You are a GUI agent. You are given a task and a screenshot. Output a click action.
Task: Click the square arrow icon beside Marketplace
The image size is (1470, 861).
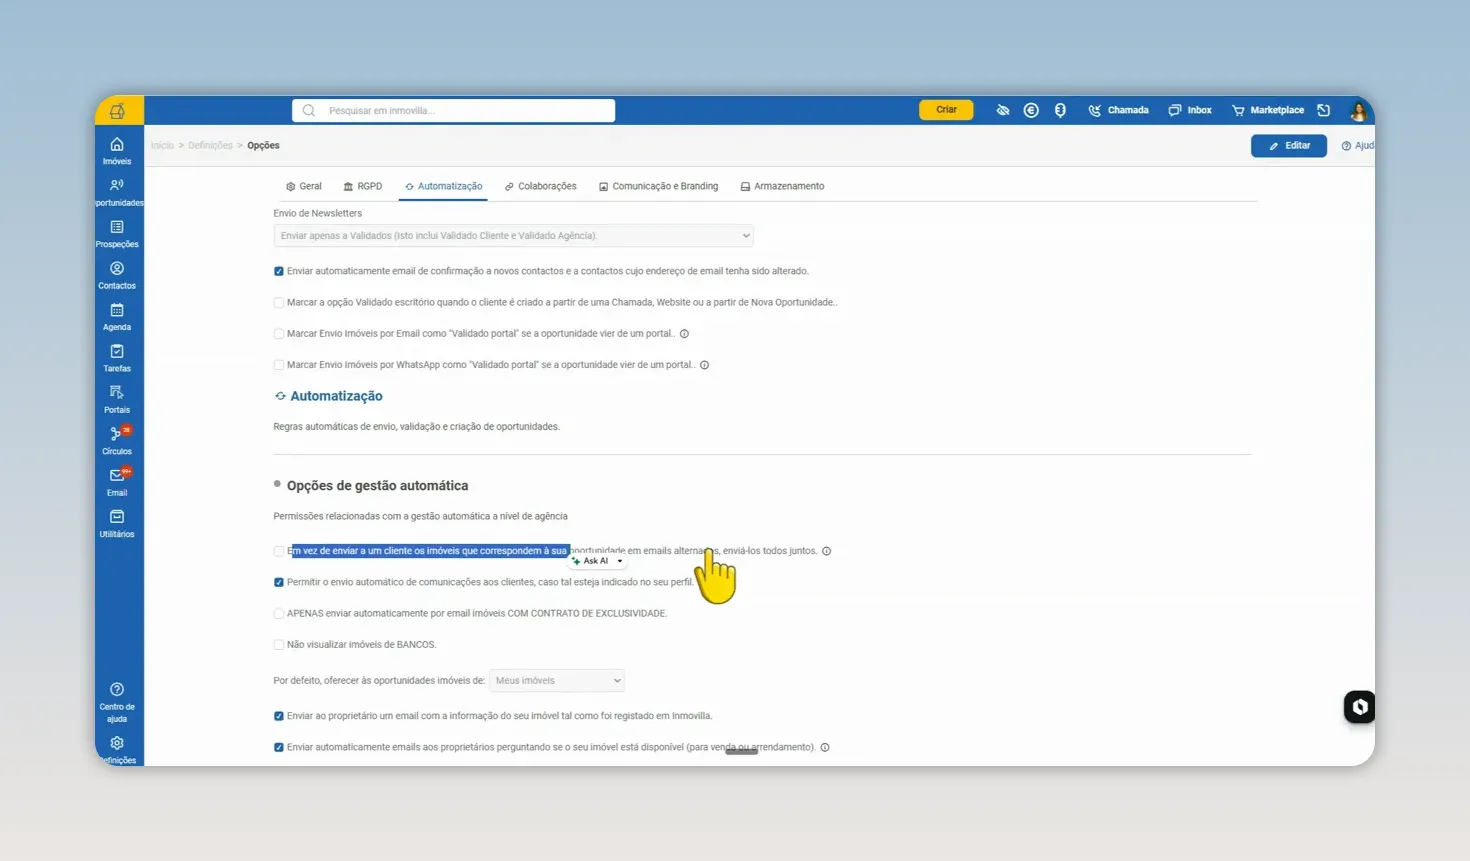(1324, 110)
